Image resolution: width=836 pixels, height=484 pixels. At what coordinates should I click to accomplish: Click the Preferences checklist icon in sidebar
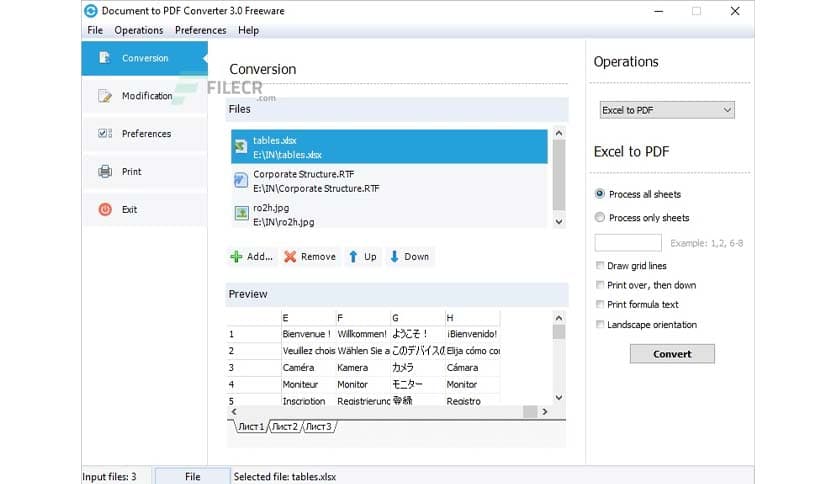click(105, 133)
